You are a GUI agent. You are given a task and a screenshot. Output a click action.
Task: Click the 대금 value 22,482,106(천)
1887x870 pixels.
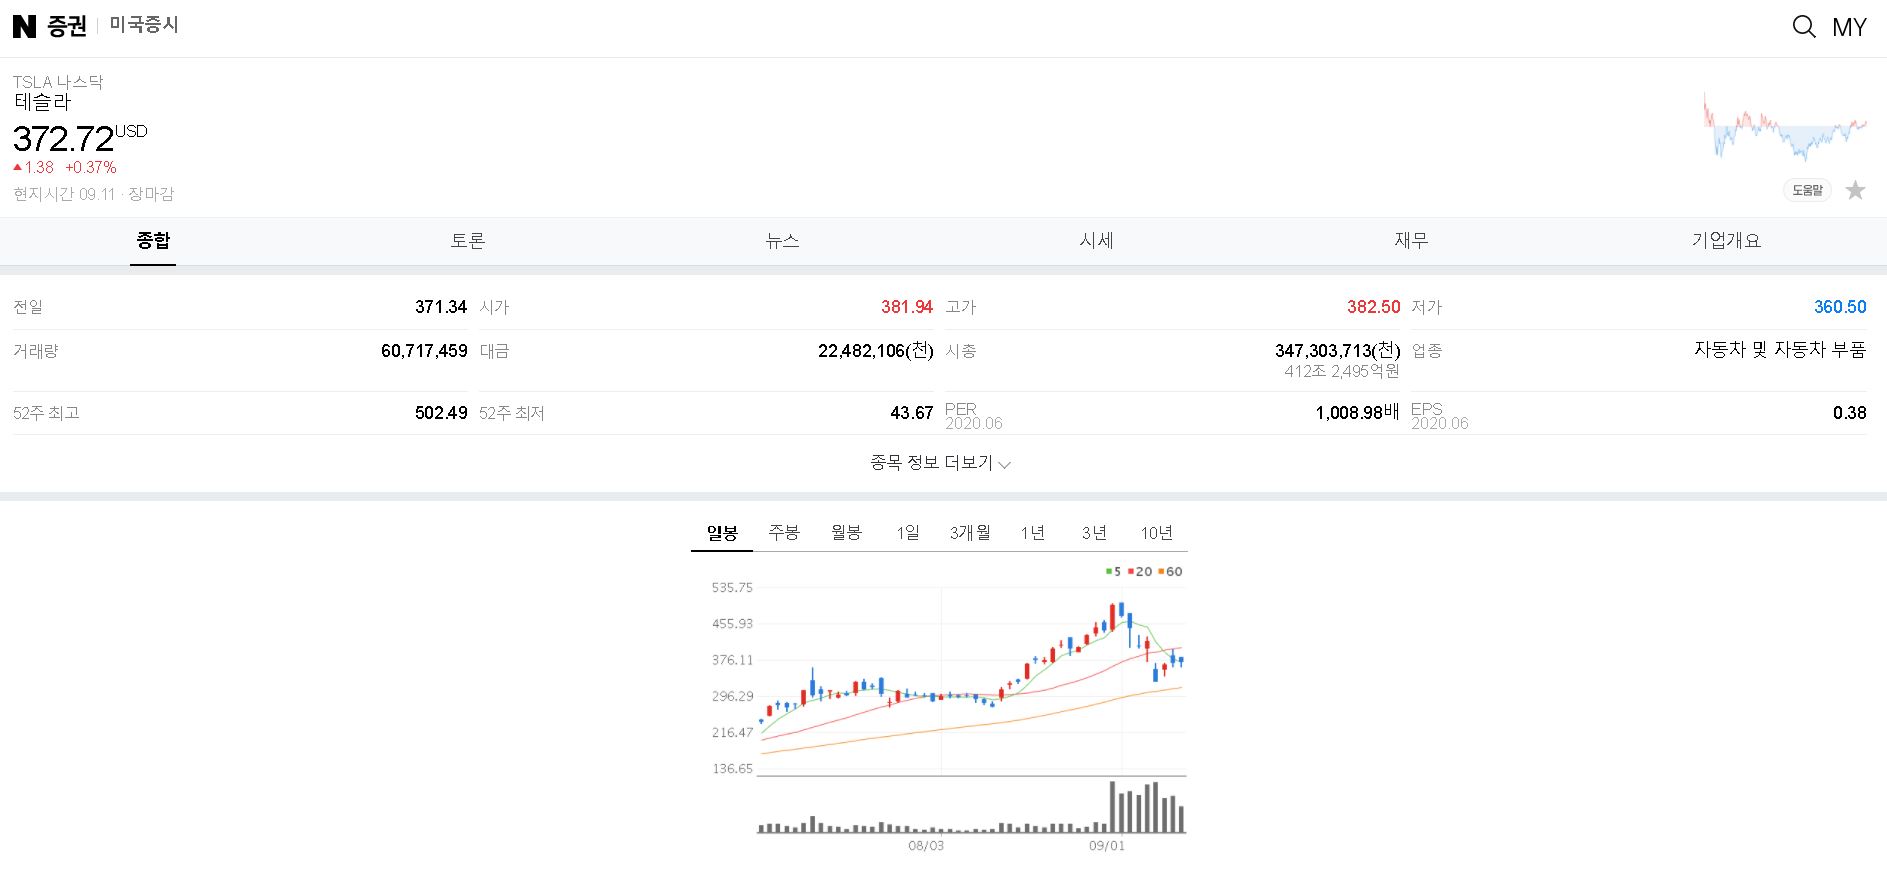[876, 351]
